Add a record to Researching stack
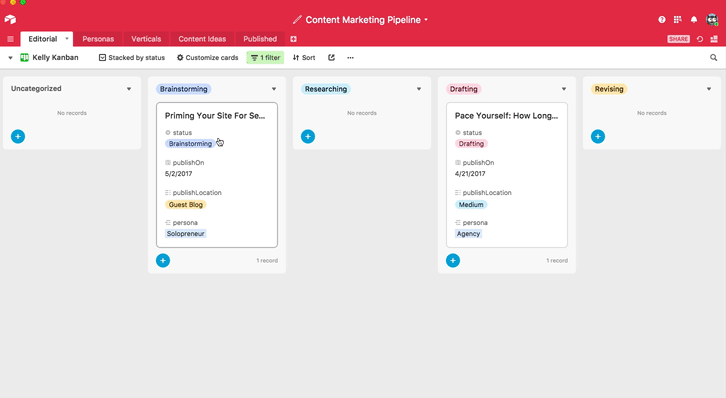 coord(308,137)
